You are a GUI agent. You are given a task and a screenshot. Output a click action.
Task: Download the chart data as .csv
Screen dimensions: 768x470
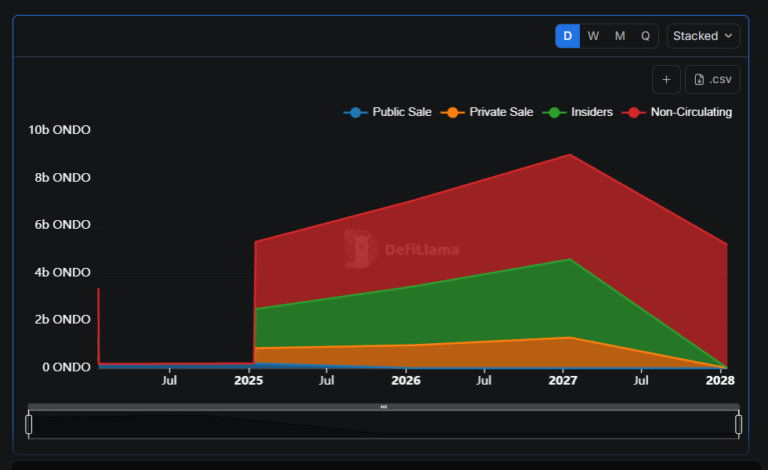point(713,80)
